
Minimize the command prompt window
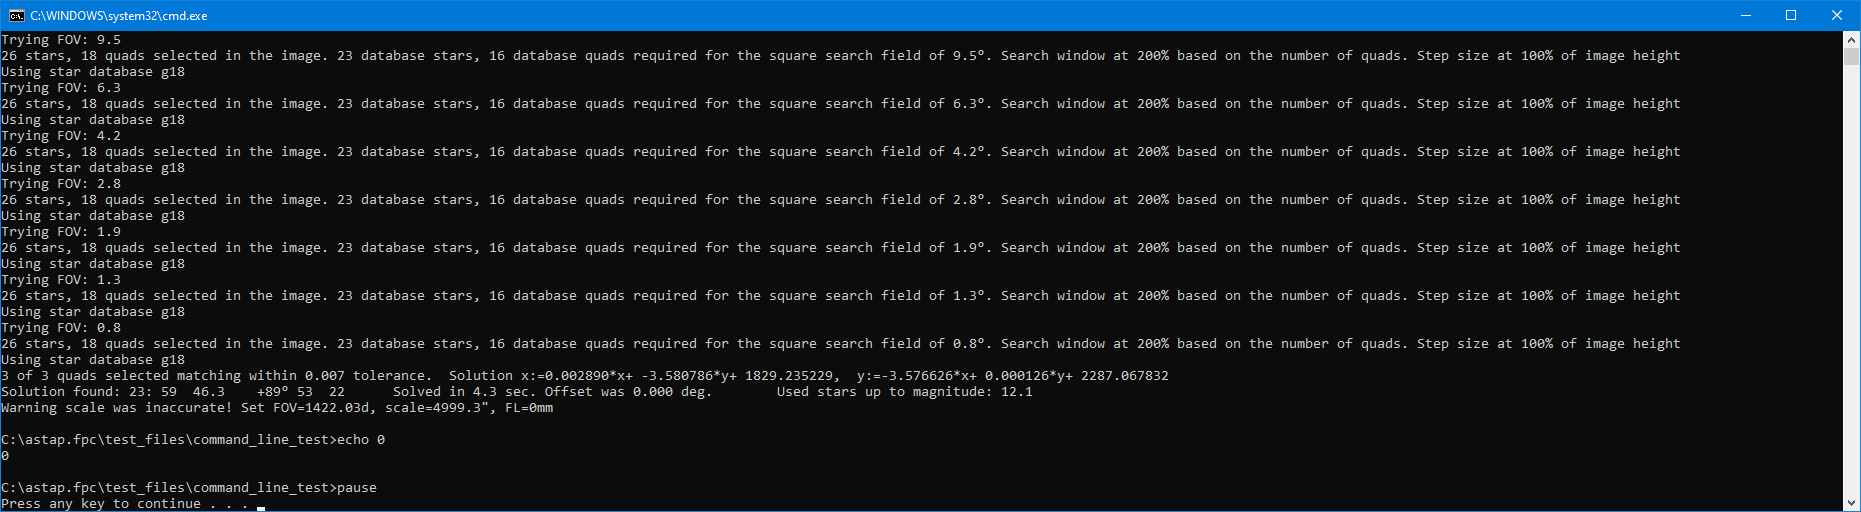pyautogui.click(x=1745, y=15)
